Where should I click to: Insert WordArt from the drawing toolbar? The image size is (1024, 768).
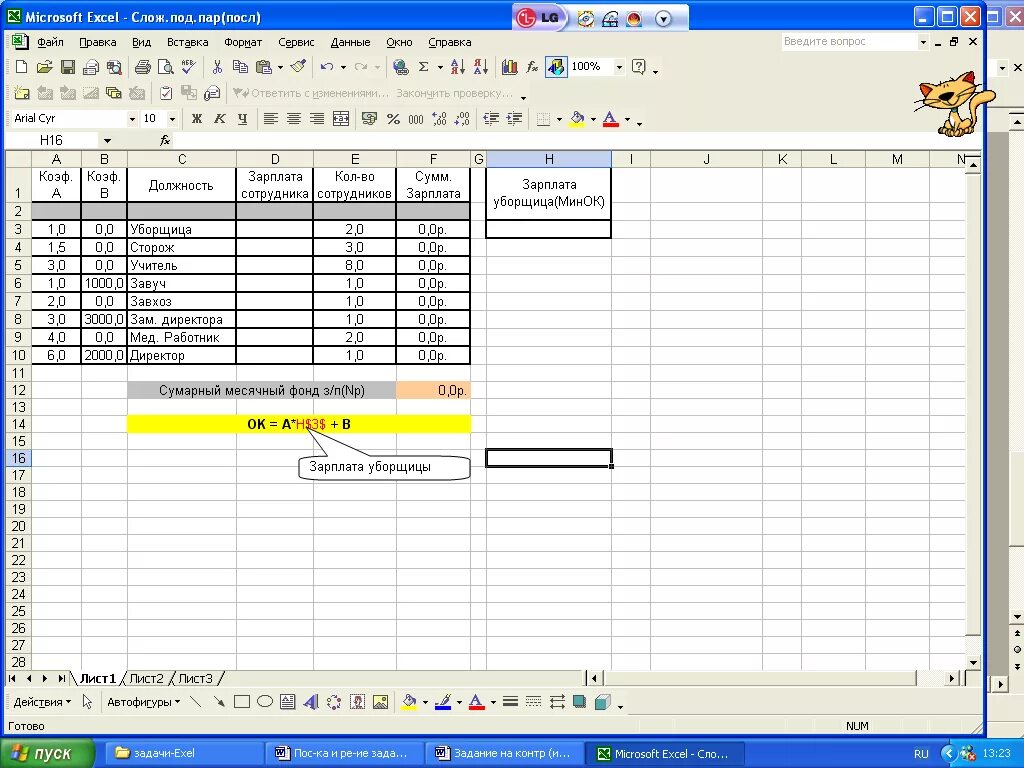311,702
